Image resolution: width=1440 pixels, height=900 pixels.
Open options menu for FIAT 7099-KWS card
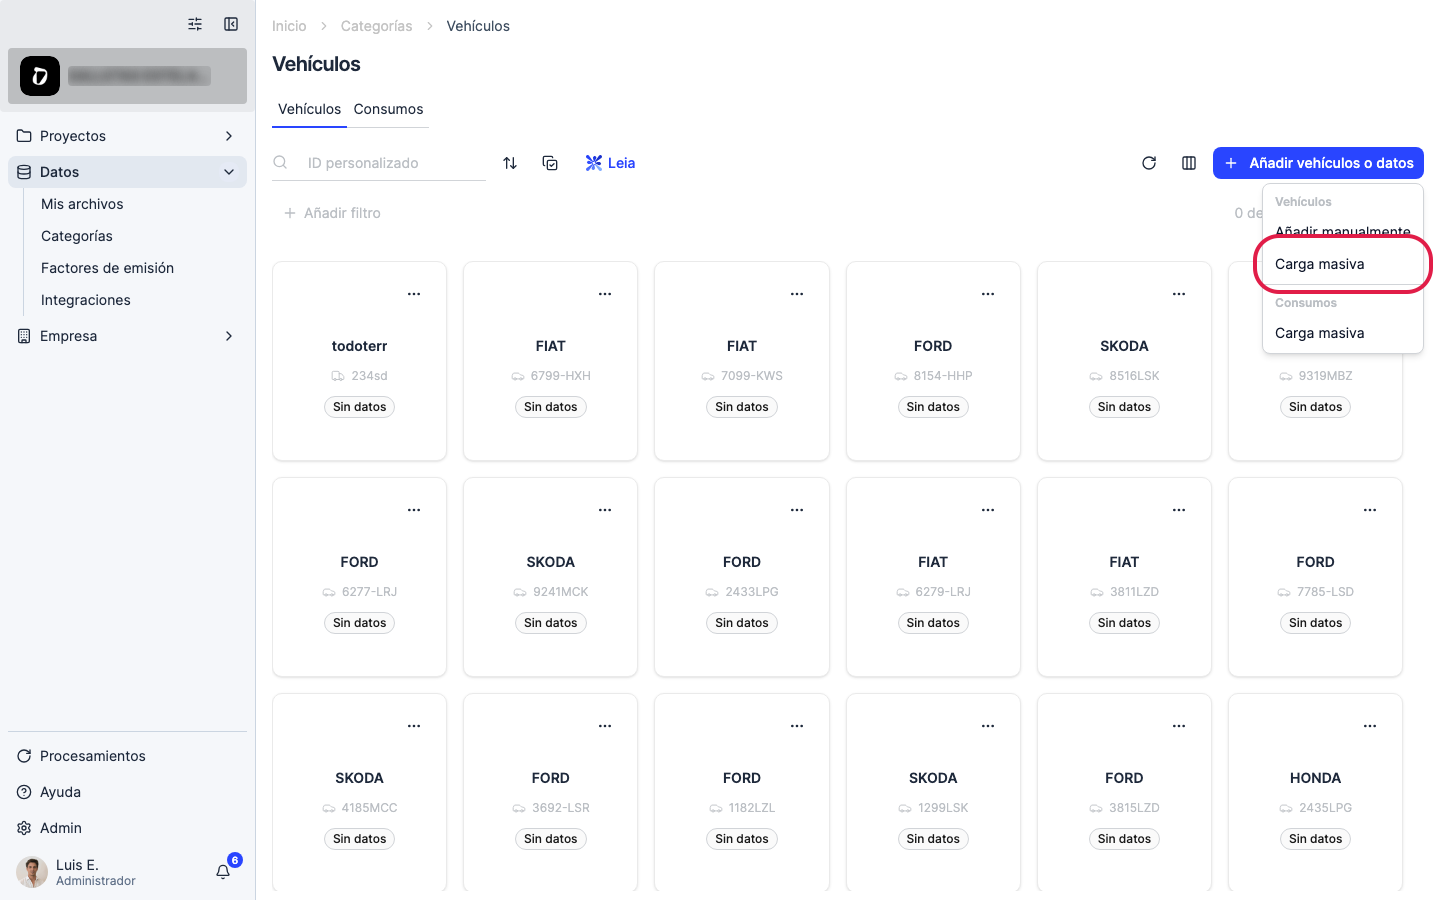tap(797, 294)
